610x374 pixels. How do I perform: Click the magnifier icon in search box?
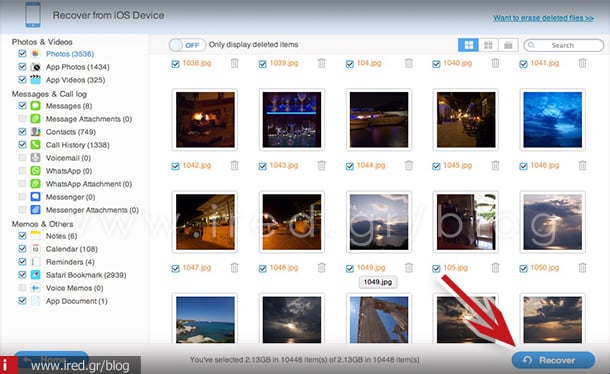(532, 45)
